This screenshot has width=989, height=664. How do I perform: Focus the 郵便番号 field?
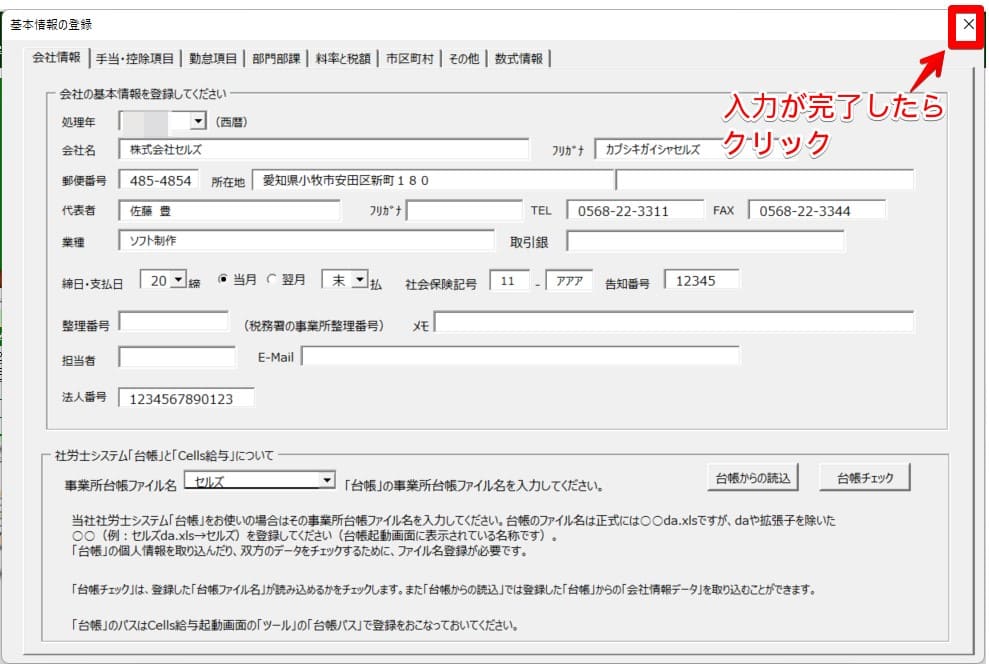point(158,180)
